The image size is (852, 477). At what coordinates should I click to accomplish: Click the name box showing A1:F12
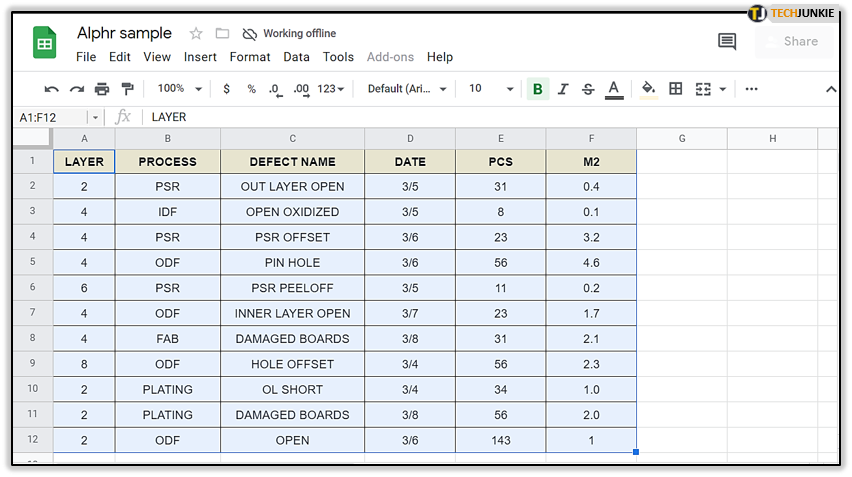(x=50, y=117)
